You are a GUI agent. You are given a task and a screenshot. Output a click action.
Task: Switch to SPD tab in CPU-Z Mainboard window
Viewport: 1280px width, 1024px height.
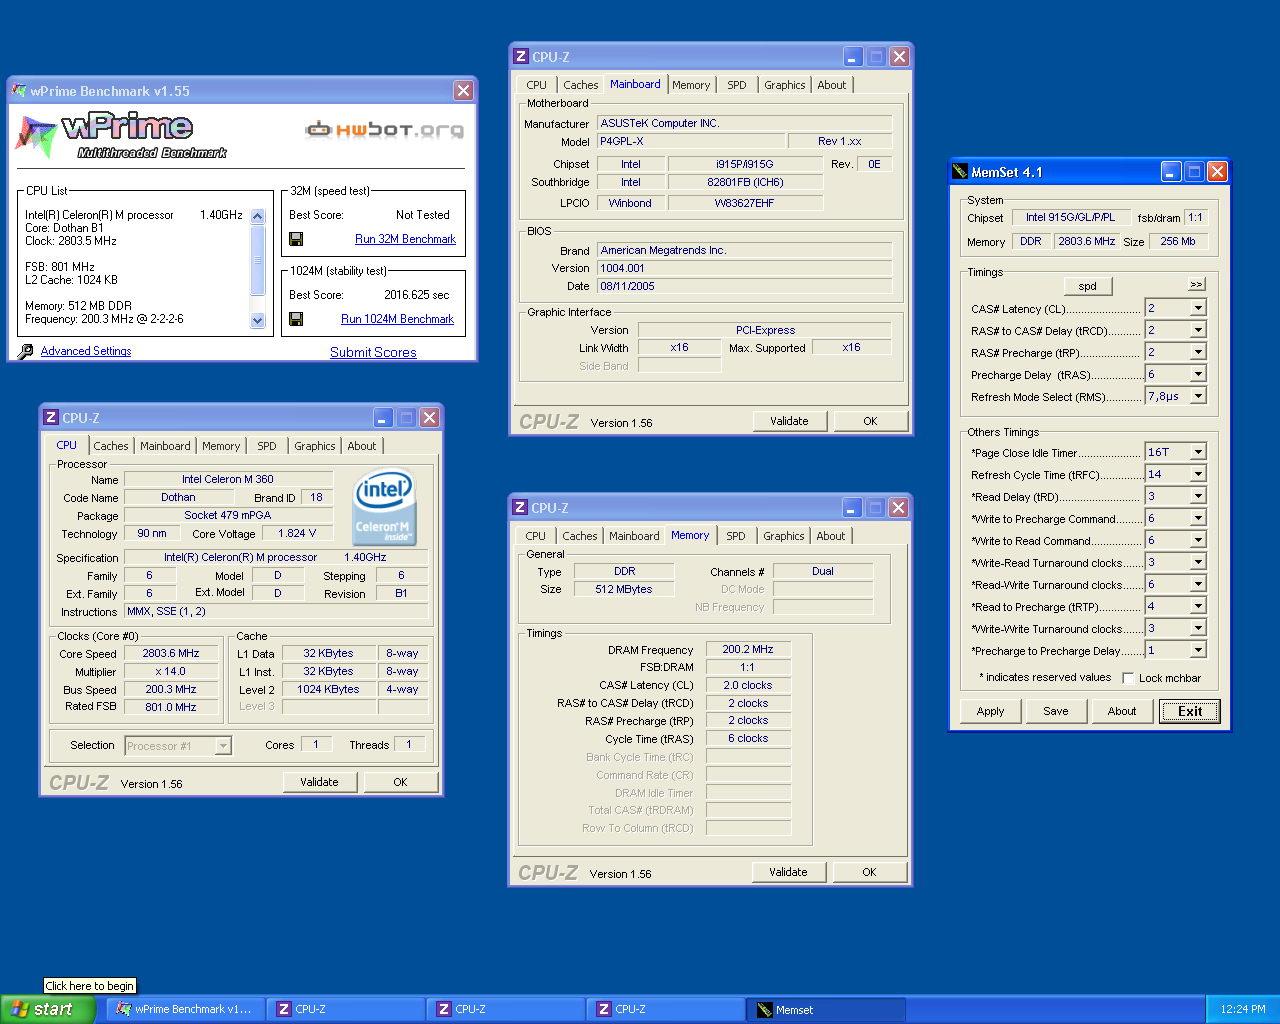pos(737,85)
